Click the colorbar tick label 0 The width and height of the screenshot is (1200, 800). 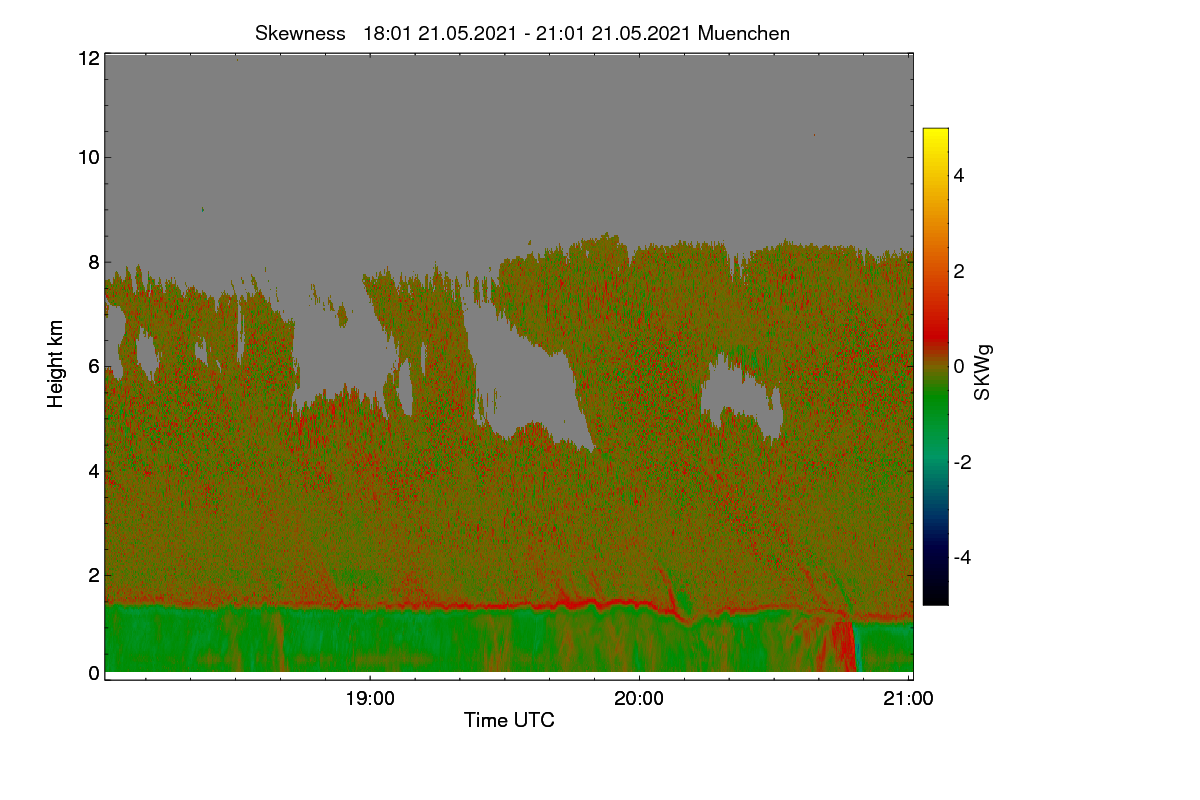coord(958,366)
